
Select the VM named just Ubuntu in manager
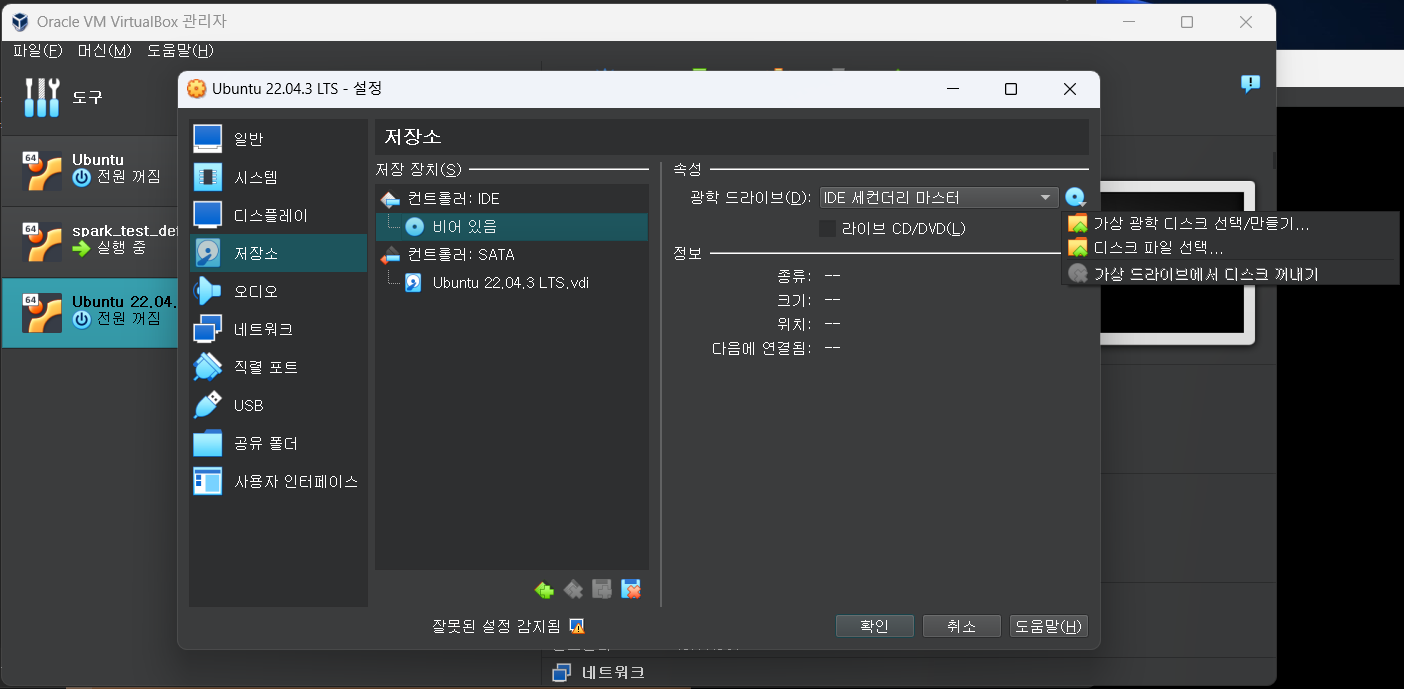tap(89, 171)
